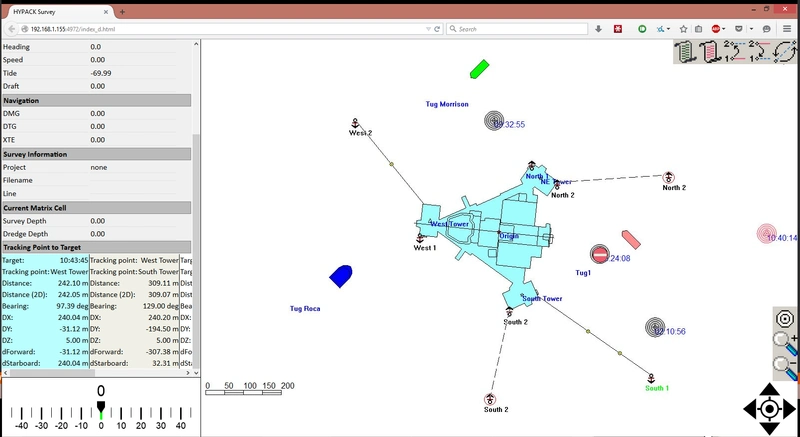Go back with the browser back arrow
Image resolution: width=800 pixels, height=437 pixels.
[12, 29]
